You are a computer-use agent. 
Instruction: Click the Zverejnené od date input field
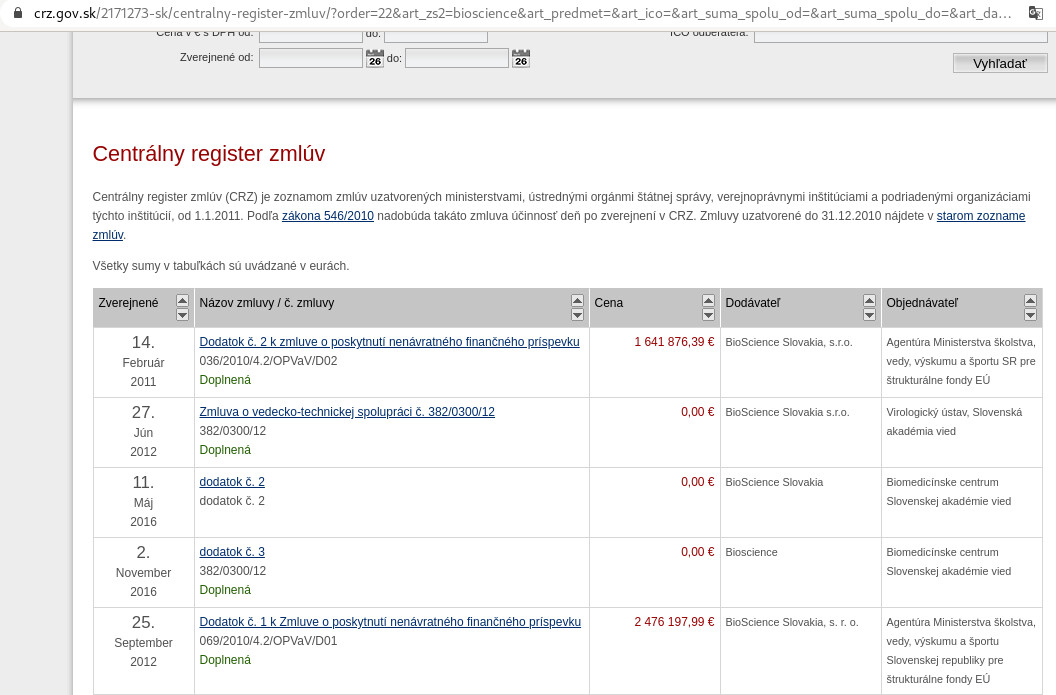pos(310,58)
